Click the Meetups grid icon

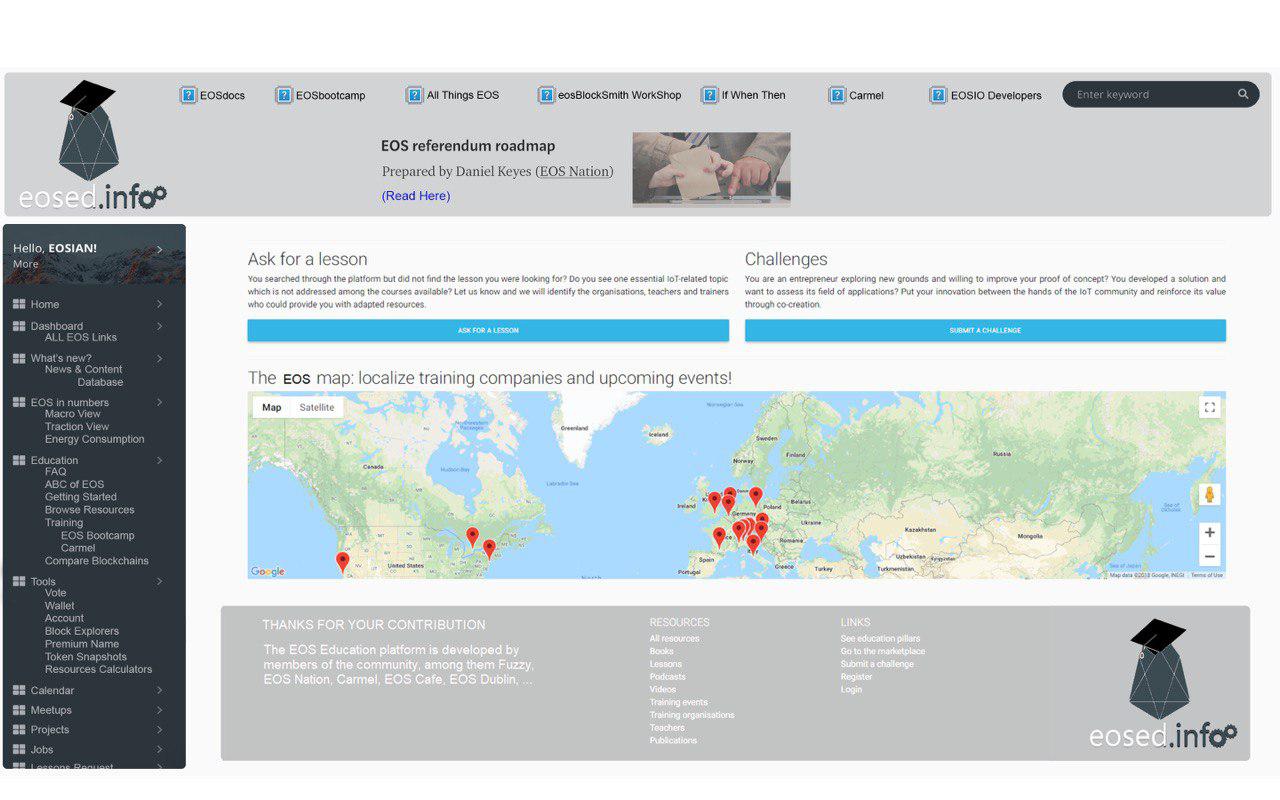click(19, 710)
